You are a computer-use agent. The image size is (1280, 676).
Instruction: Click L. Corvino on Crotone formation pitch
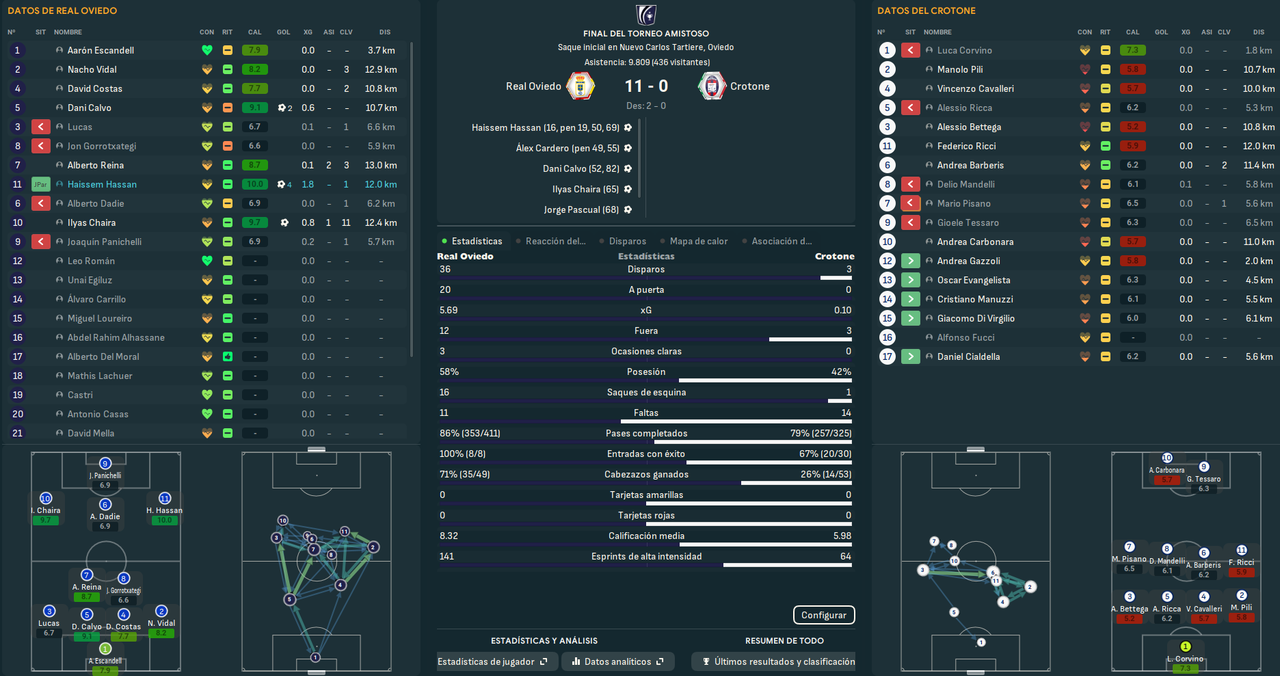(1186, 657)
